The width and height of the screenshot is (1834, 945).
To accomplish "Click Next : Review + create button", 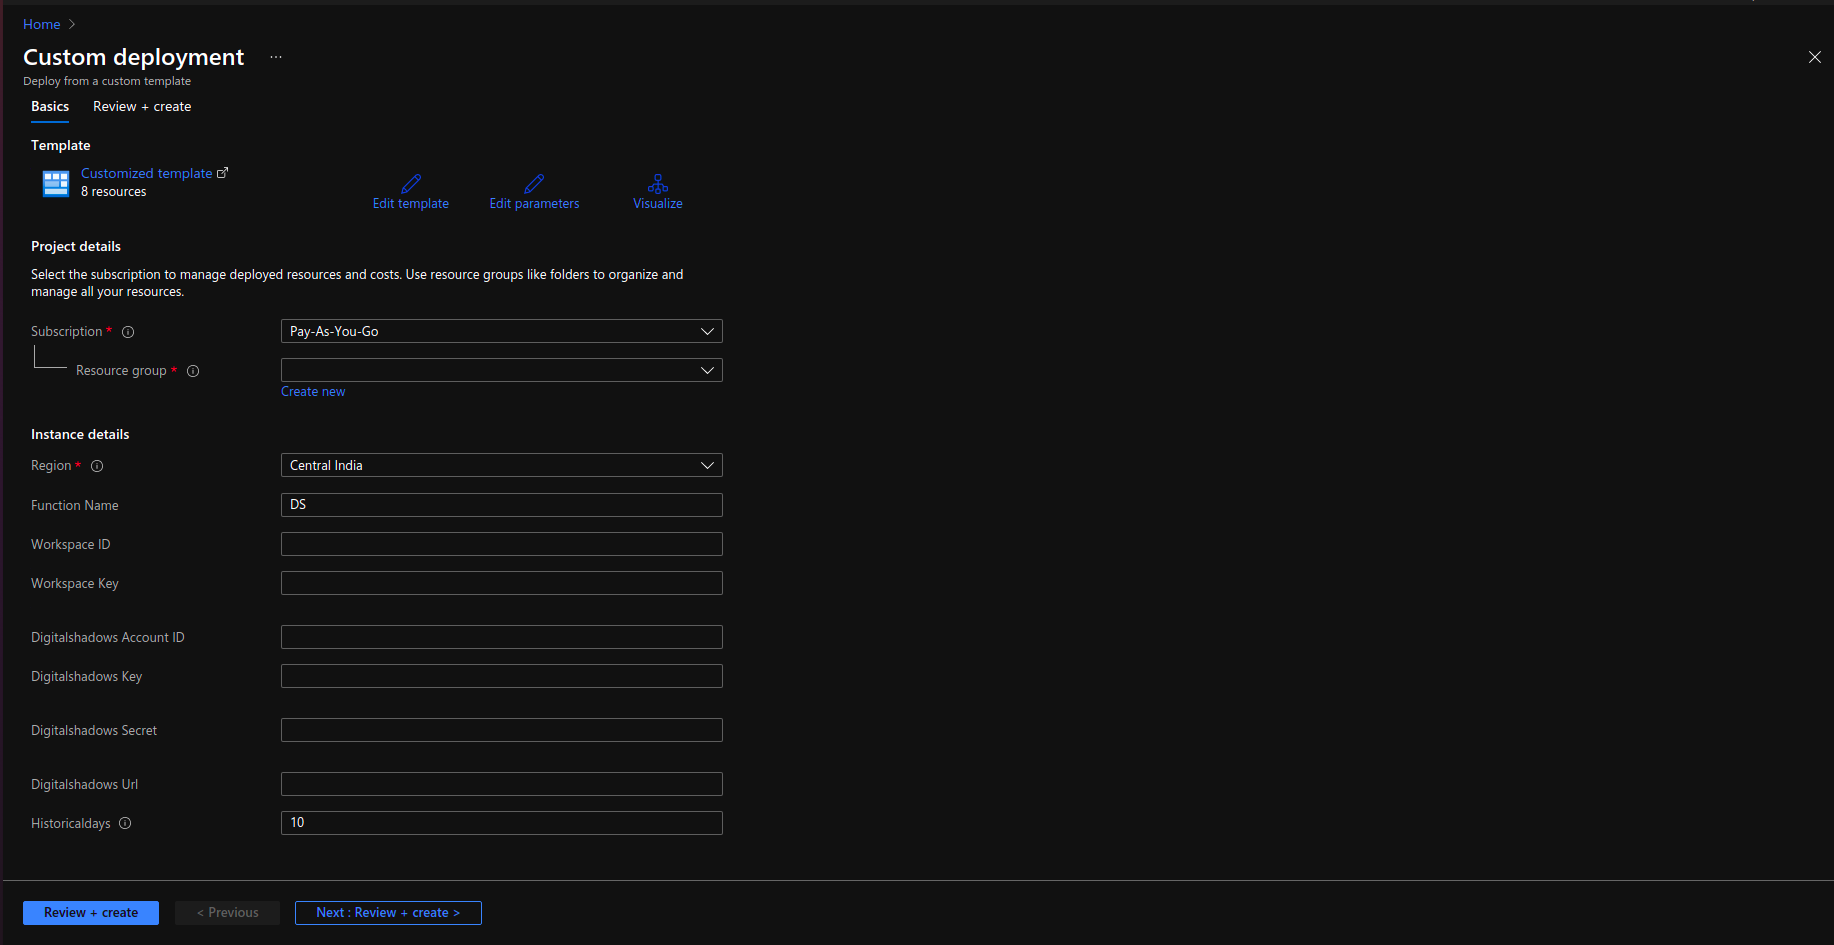I will 388,913.
